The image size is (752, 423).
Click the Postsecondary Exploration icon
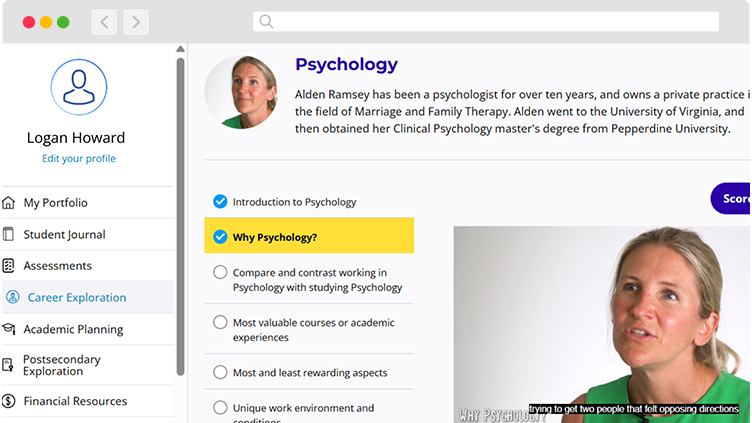point(8,365)
